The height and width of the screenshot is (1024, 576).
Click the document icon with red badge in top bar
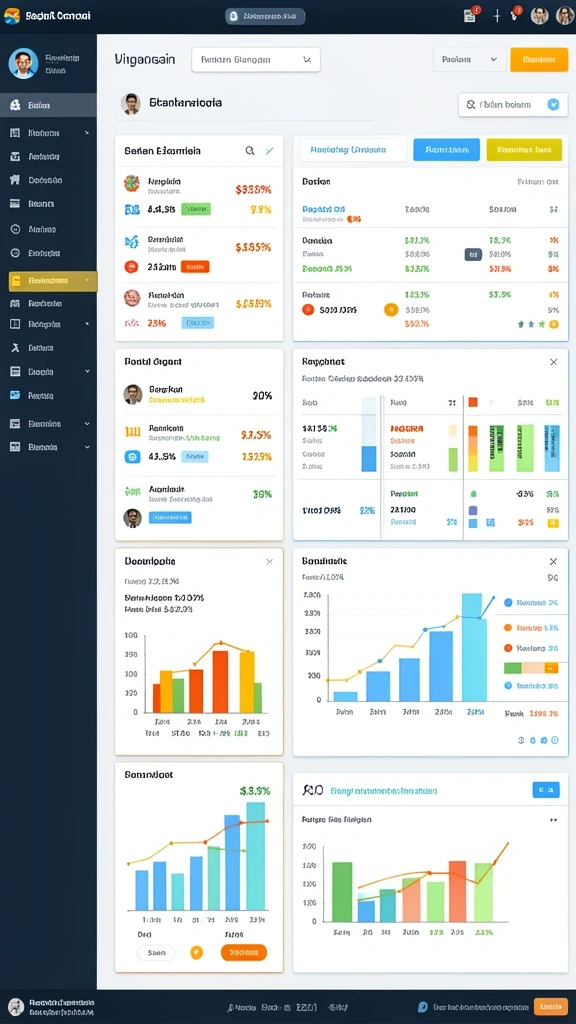coord(469,16)
